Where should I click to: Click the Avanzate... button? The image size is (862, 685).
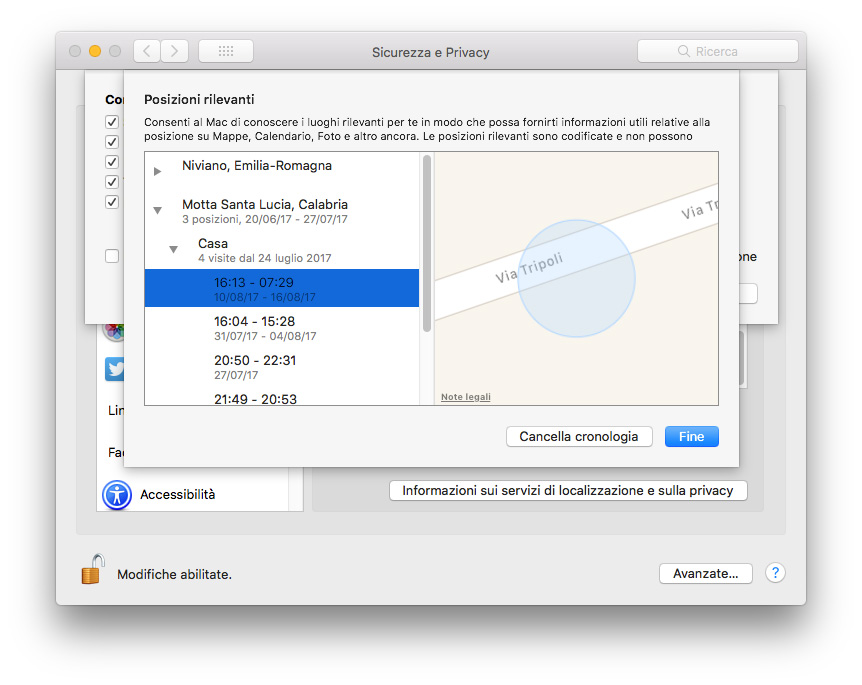tap(706, 573)
